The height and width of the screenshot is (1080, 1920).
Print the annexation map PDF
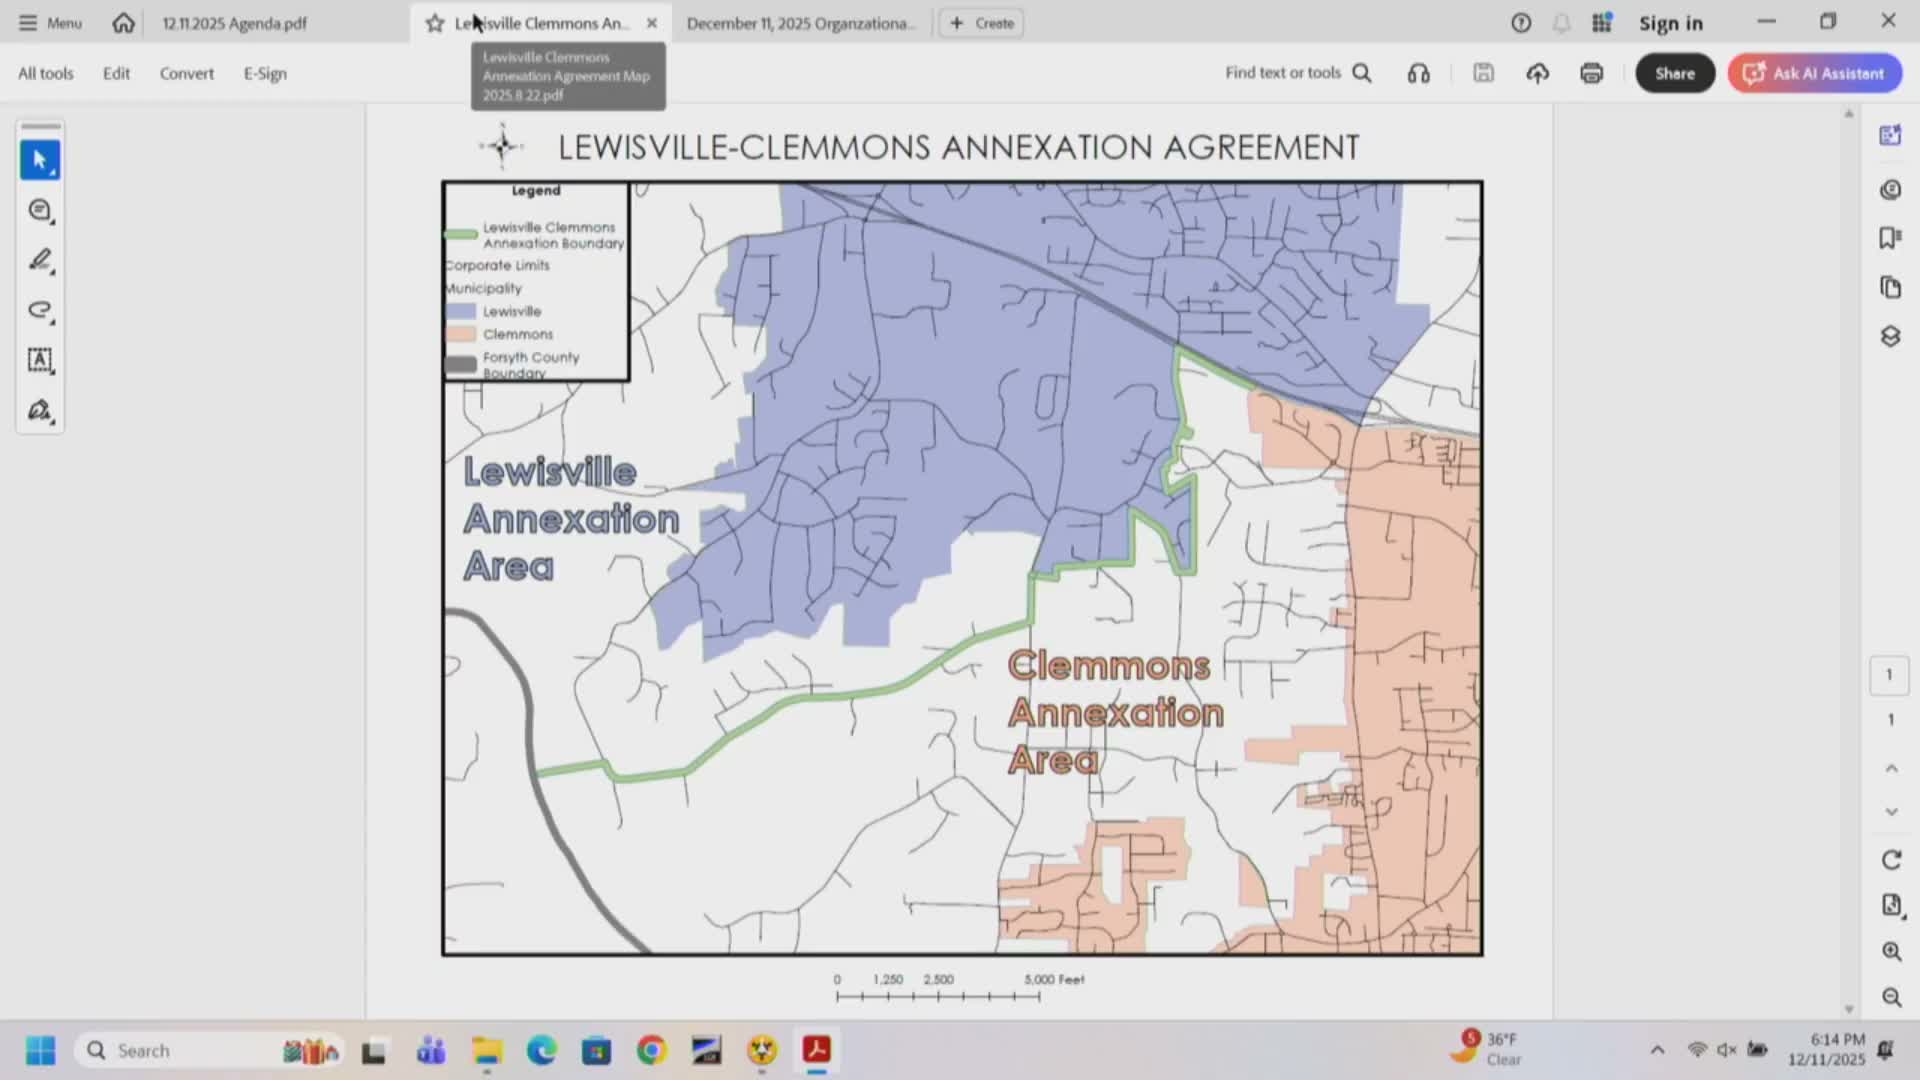[1591, 72]
